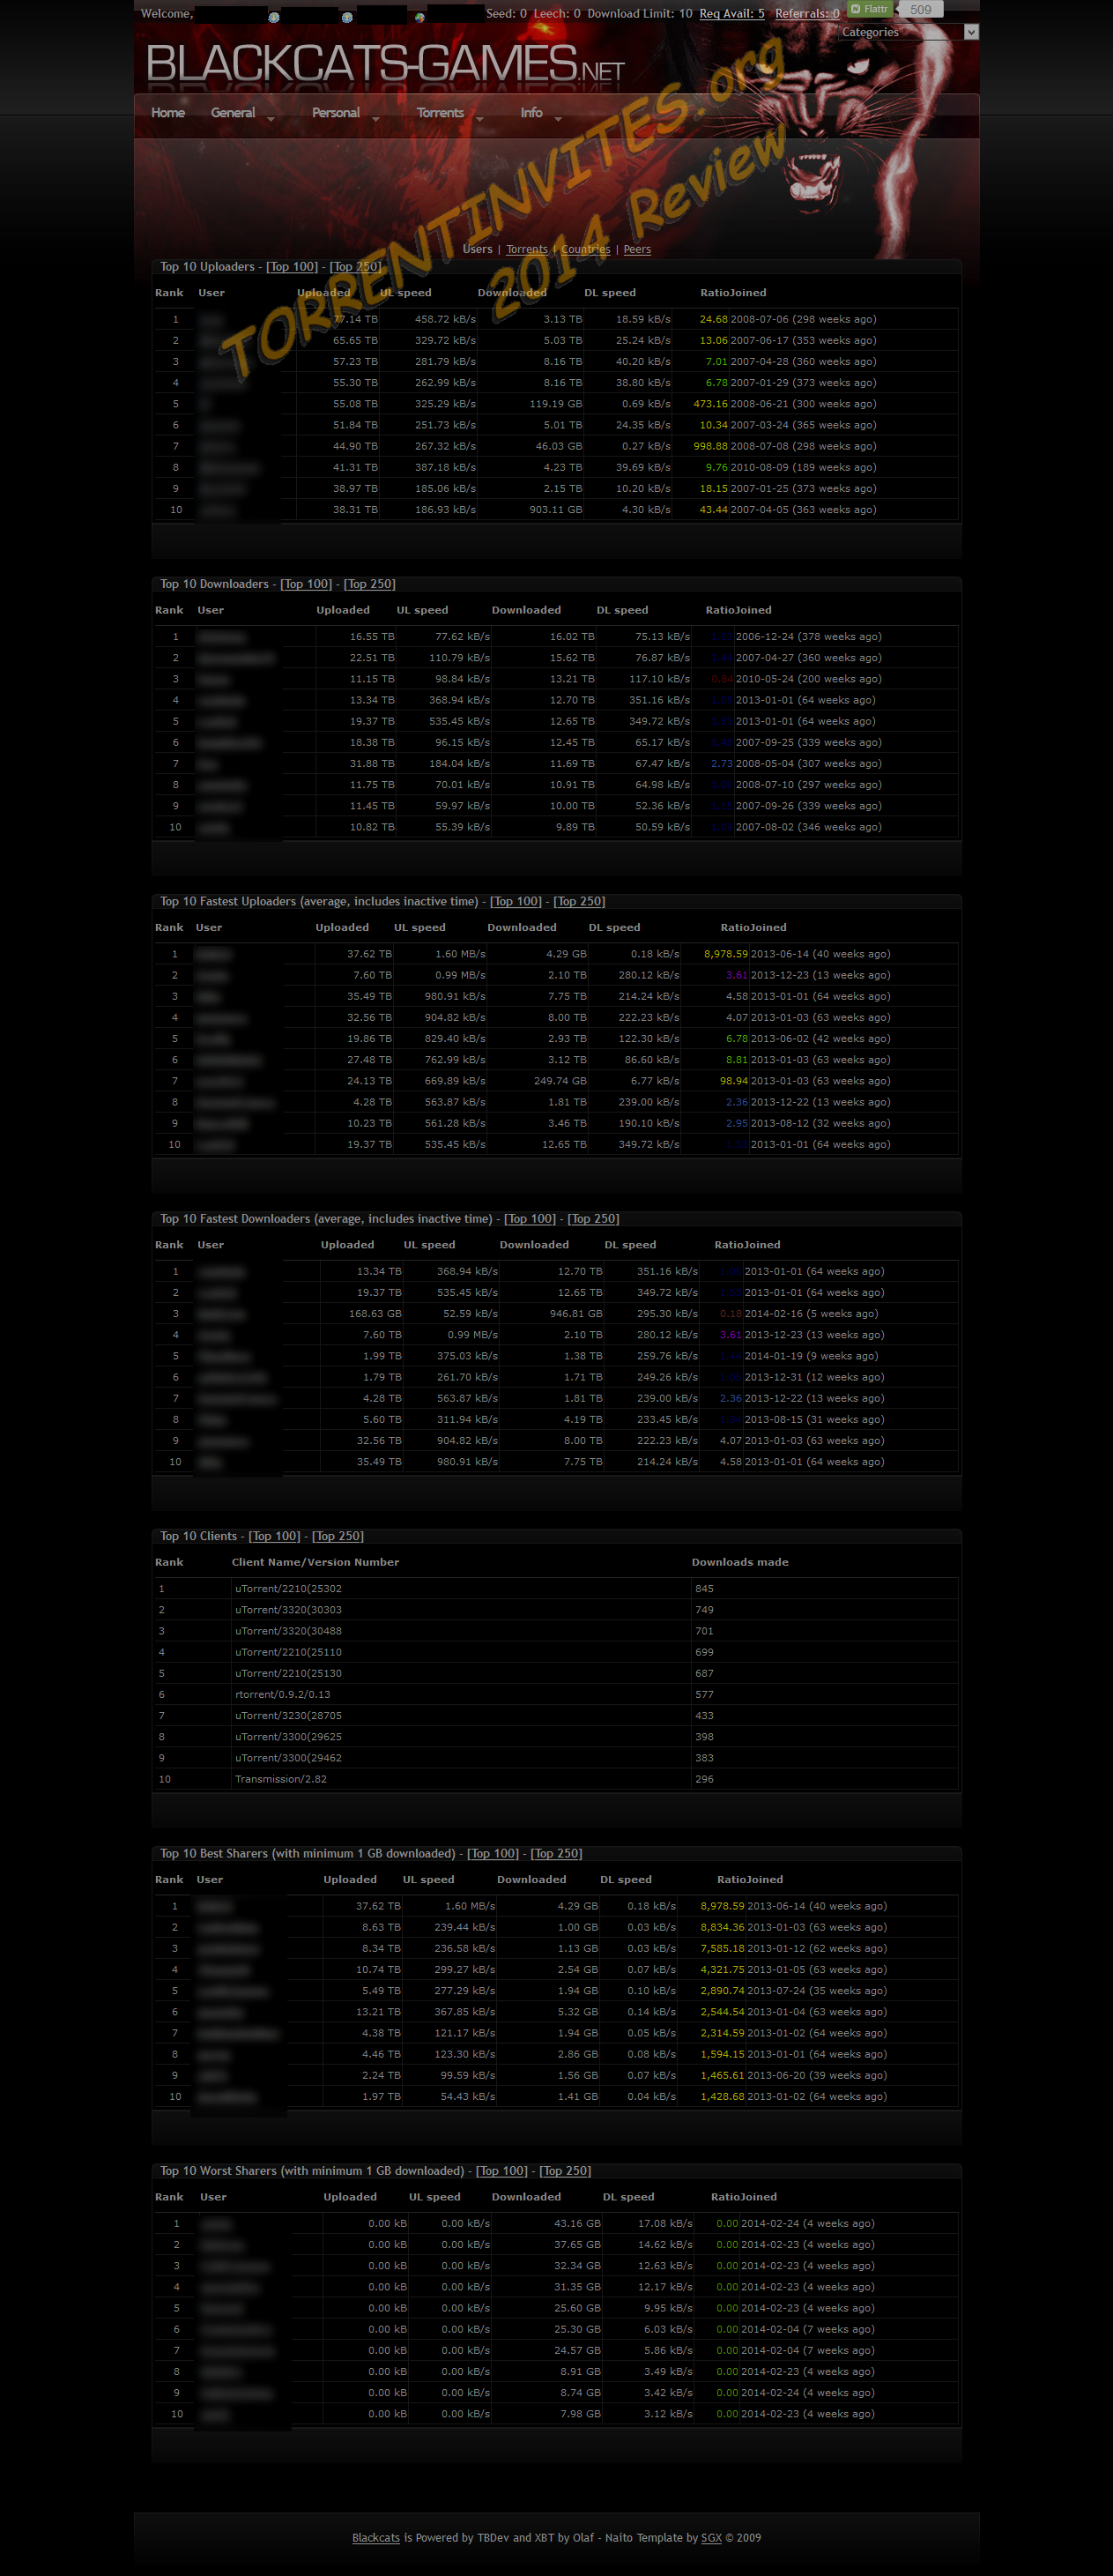The image size is (1113, 2576).
Task: Click client row uTorrent/3230(28705
Action: 556,1716
